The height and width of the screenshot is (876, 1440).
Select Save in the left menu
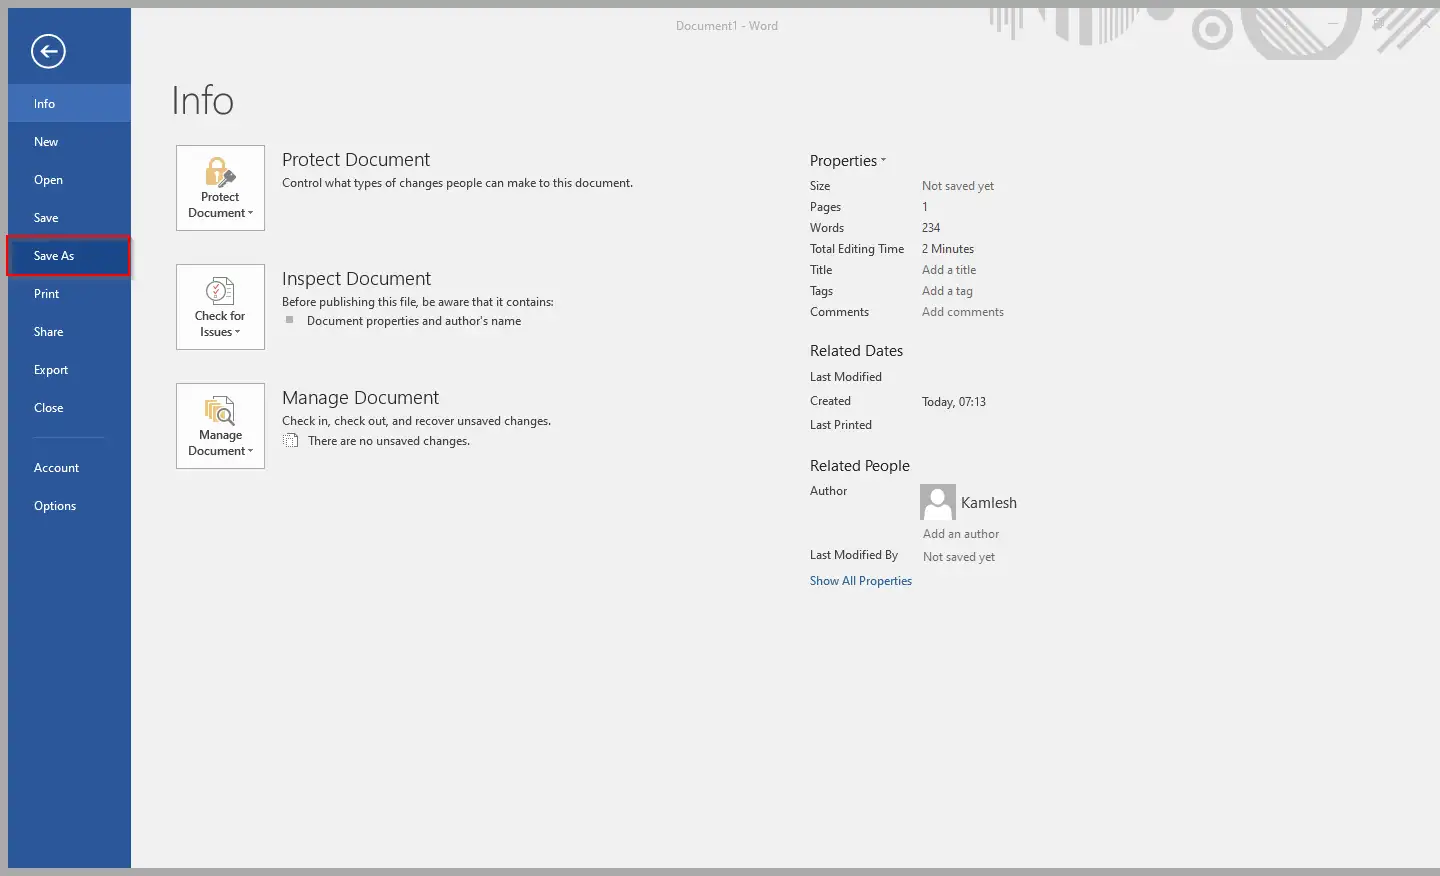click(x=69, y=217)
